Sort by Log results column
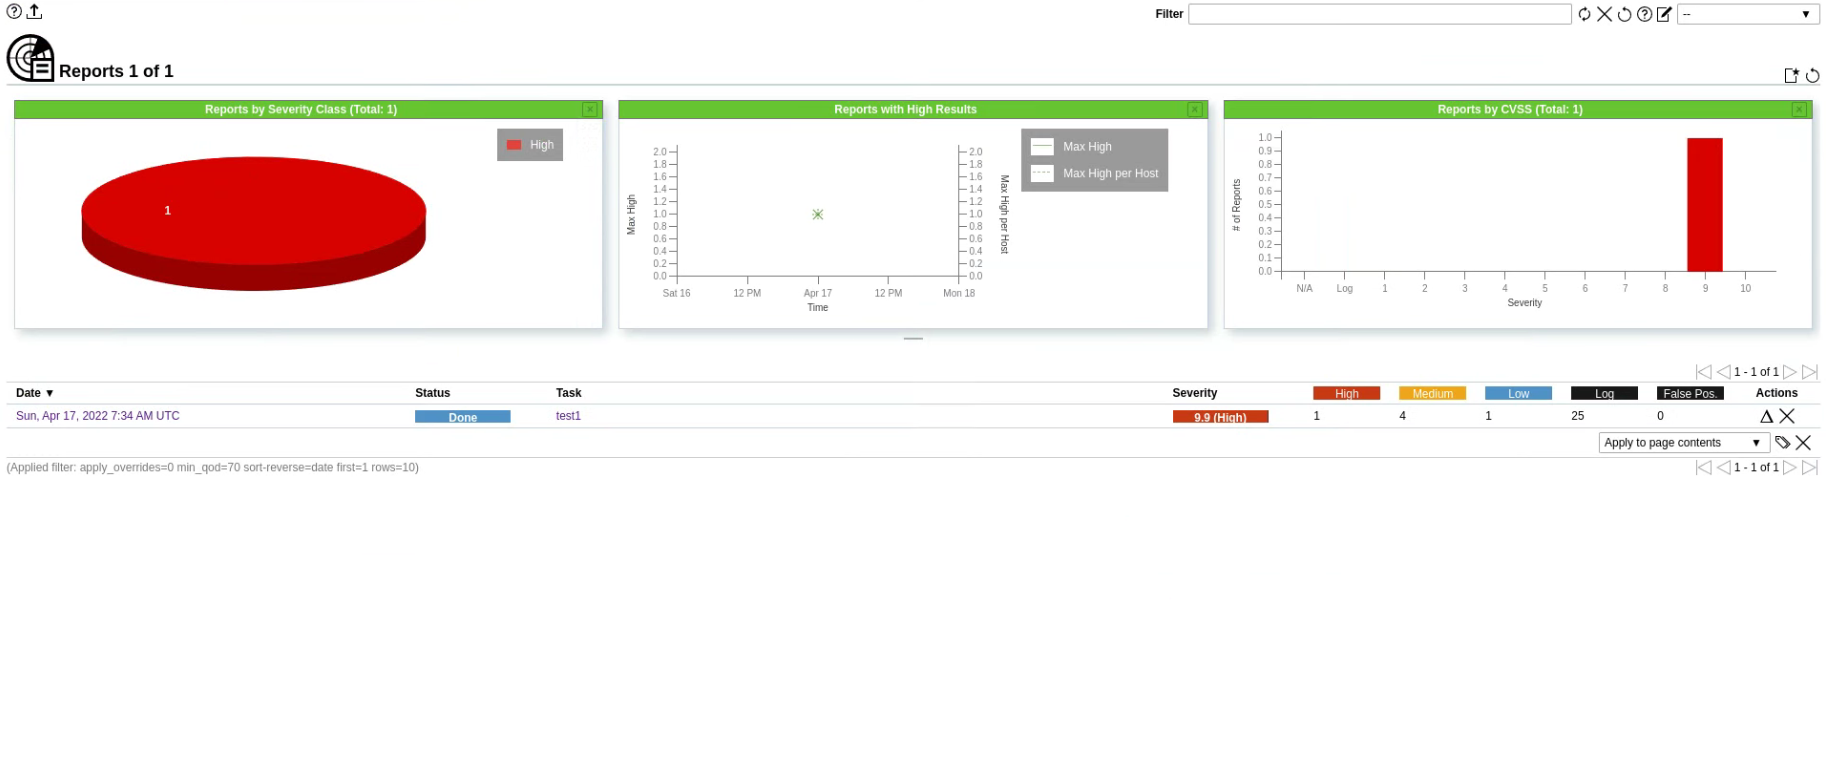This screenshot has height=782, width=1826. (x=1604, y=393)
